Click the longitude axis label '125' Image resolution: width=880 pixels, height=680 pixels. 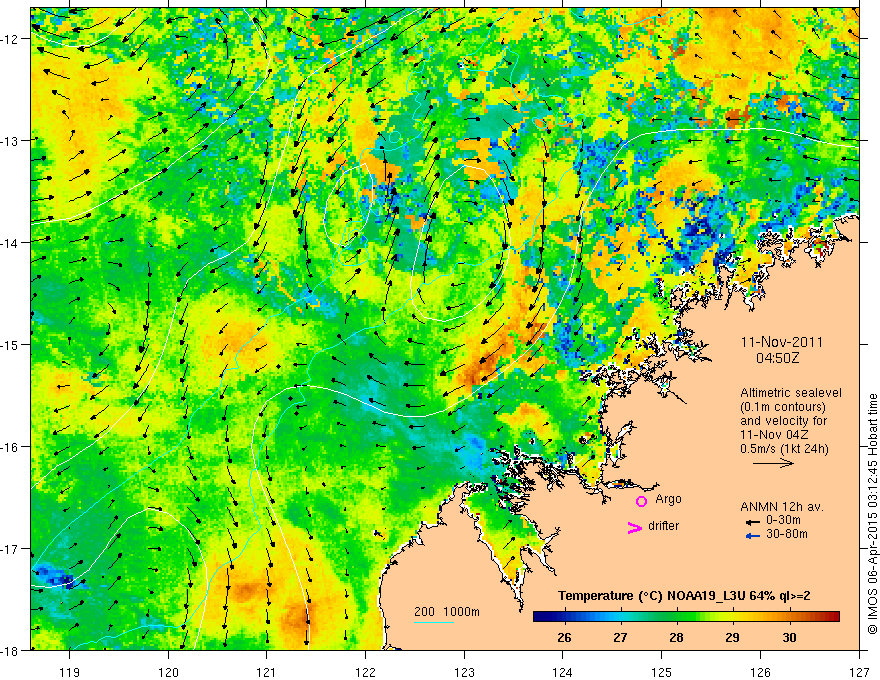click(x=662, y=672)
